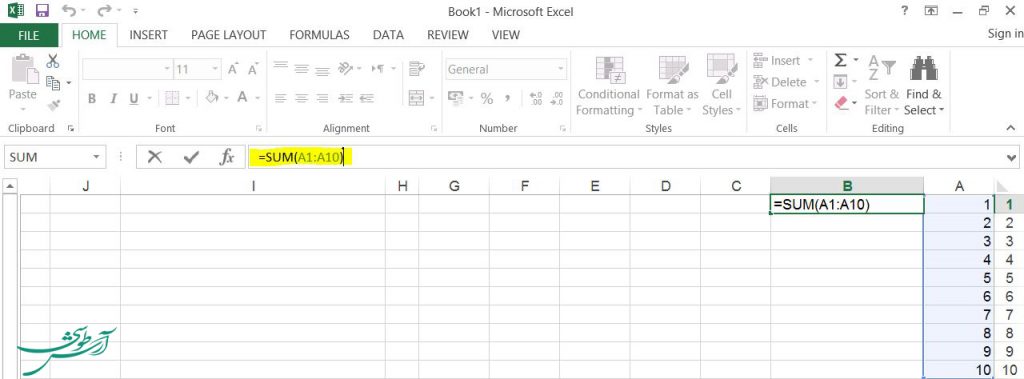Open the General number format dropdown

[560, 69]
